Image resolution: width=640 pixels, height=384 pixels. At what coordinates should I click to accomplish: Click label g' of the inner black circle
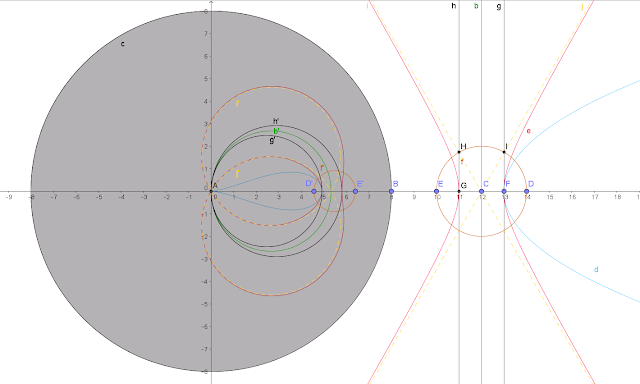(272, 140)
